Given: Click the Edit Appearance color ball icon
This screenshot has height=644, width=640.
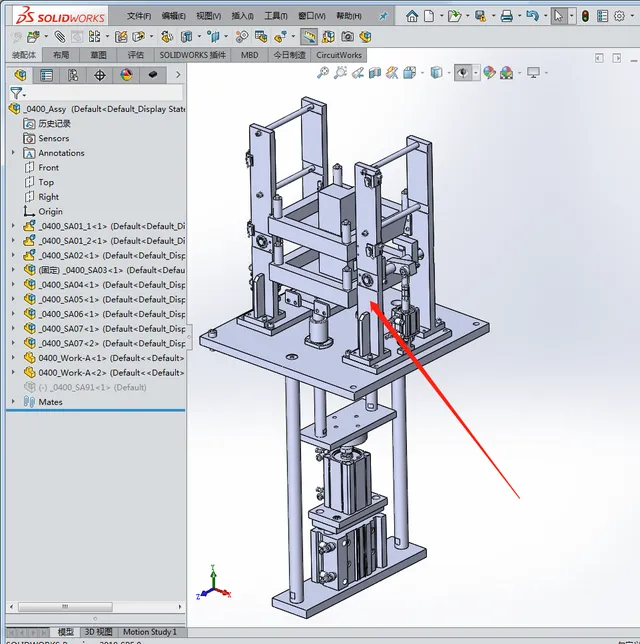Looking at the screenshot, I should [x=489, y=73].
